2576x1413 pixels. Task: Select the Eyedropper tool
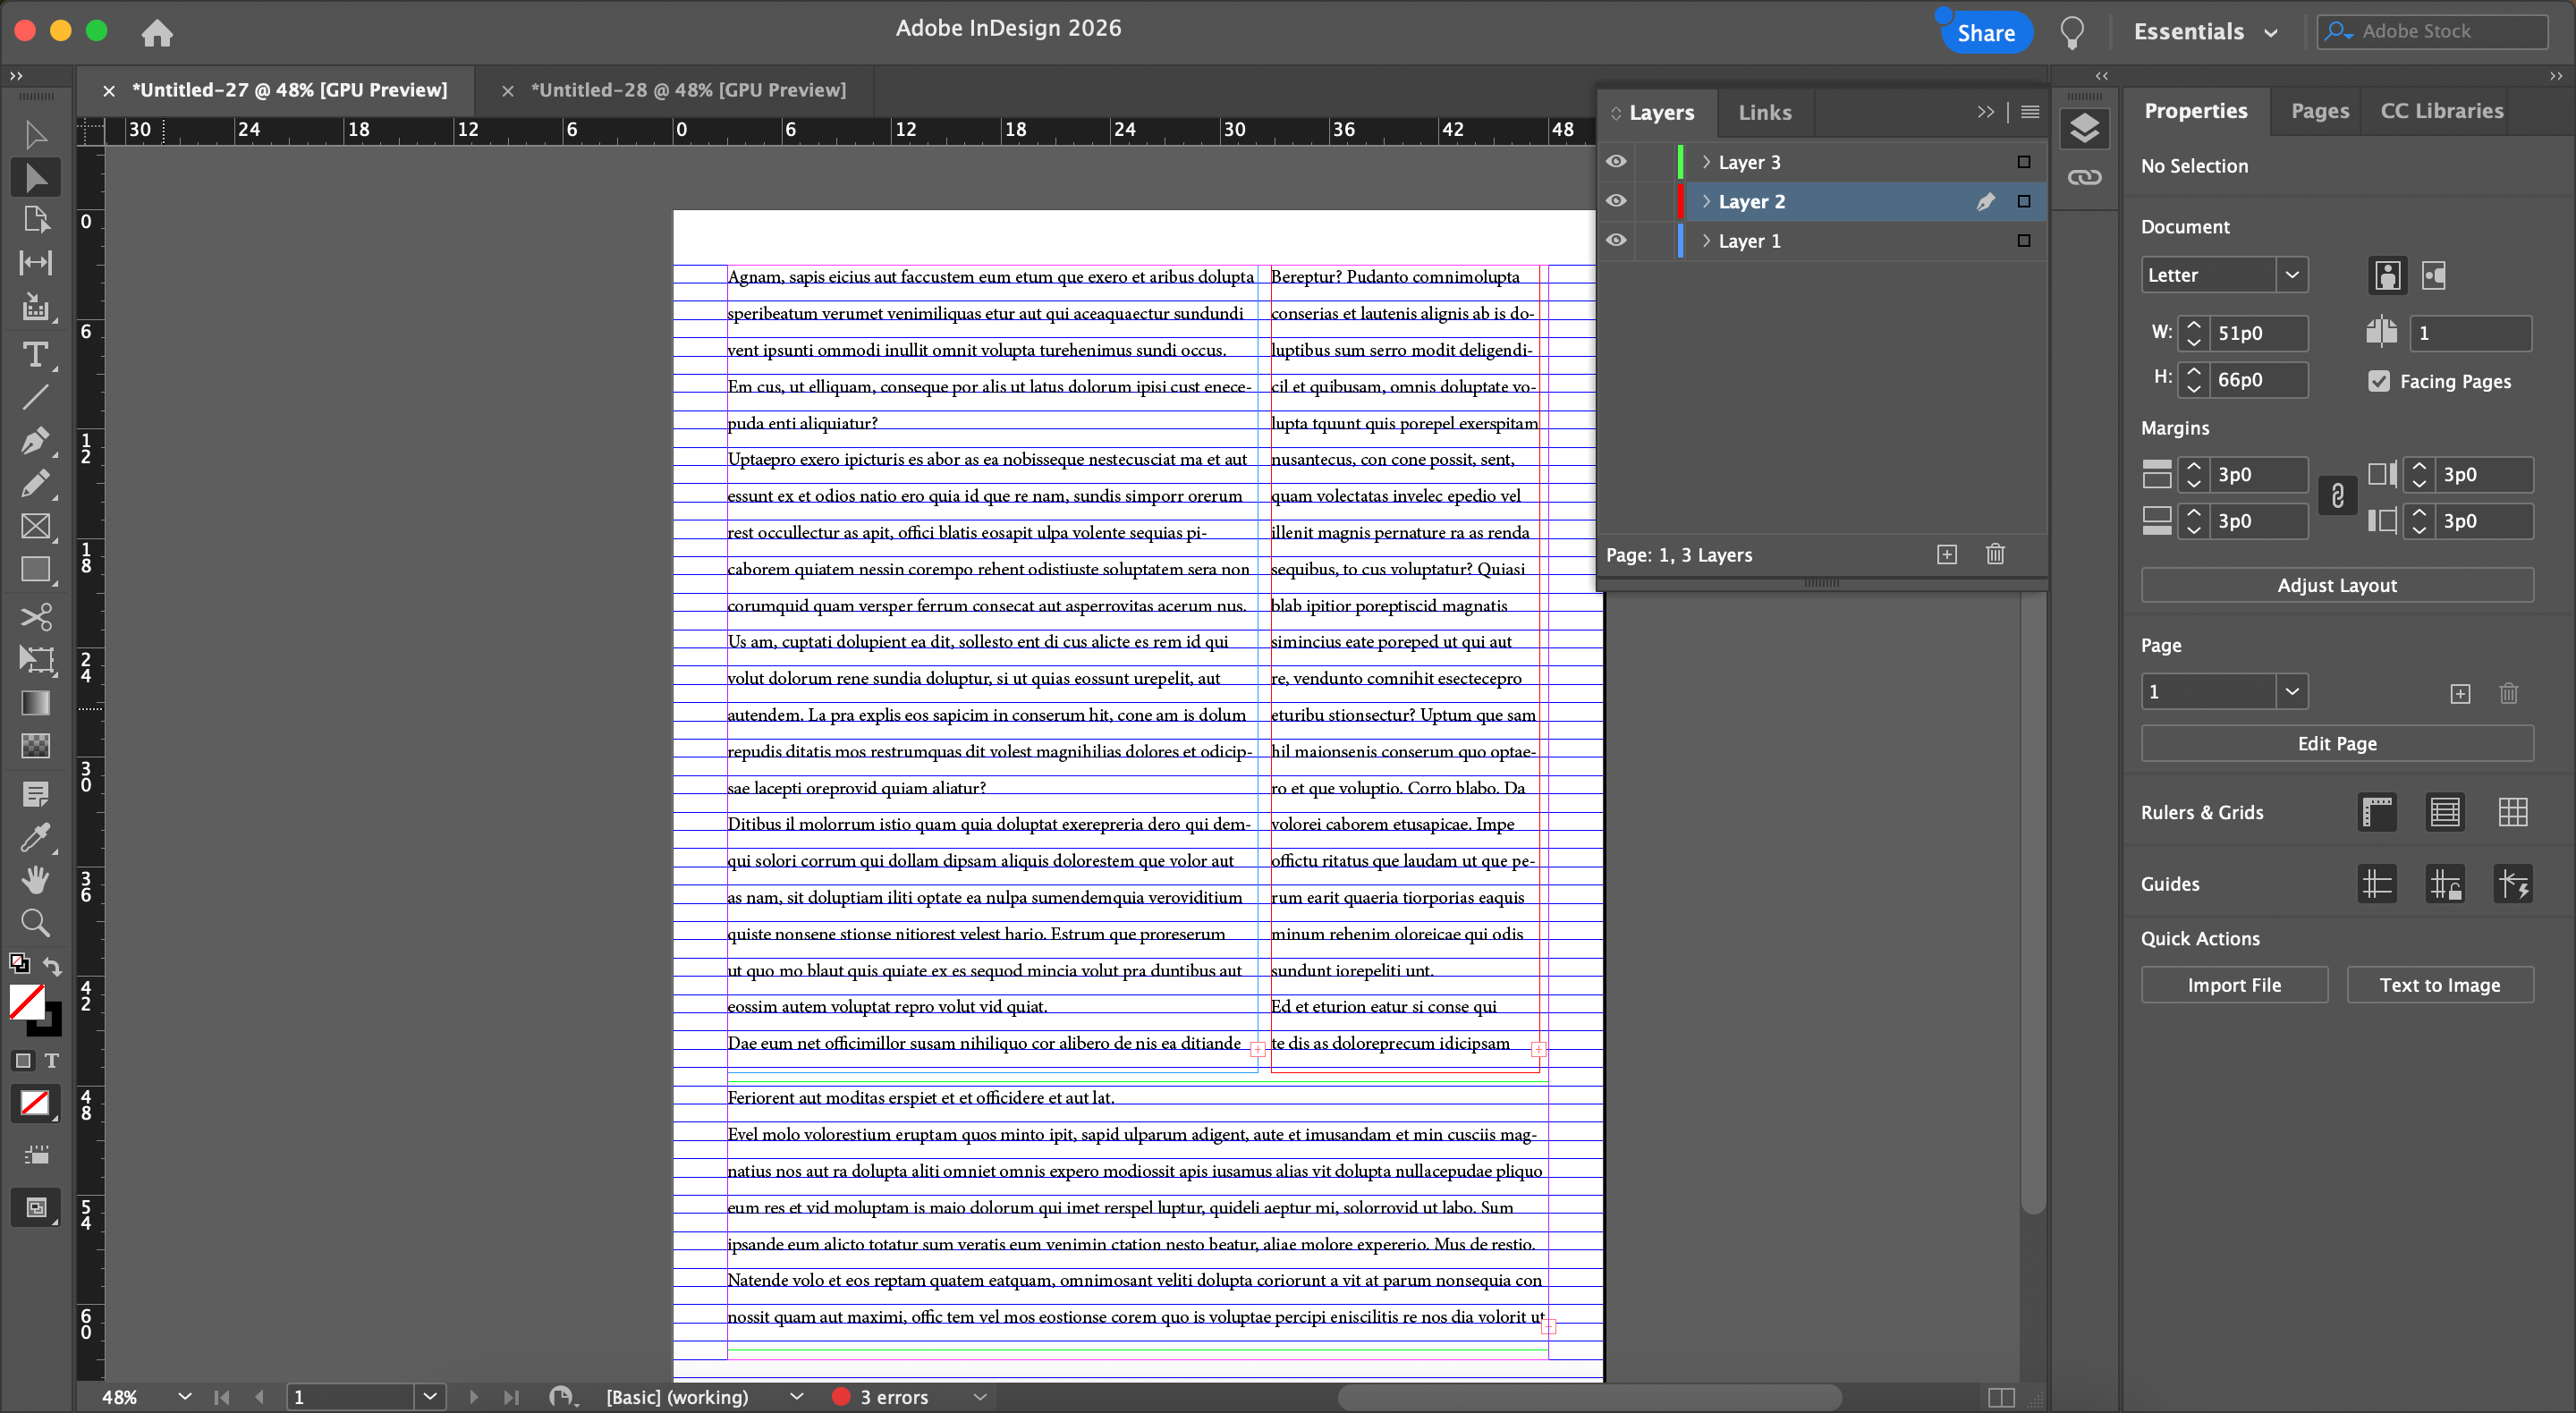(x=35, y=836)
